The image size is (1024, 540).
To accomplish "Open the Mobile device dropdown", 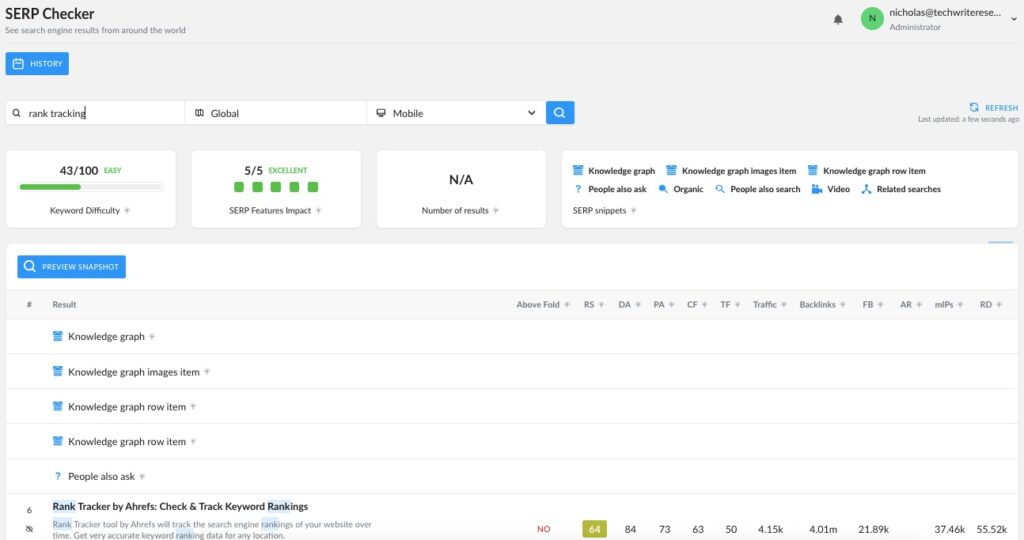I will pyautogui.click(x=456, y=113).
